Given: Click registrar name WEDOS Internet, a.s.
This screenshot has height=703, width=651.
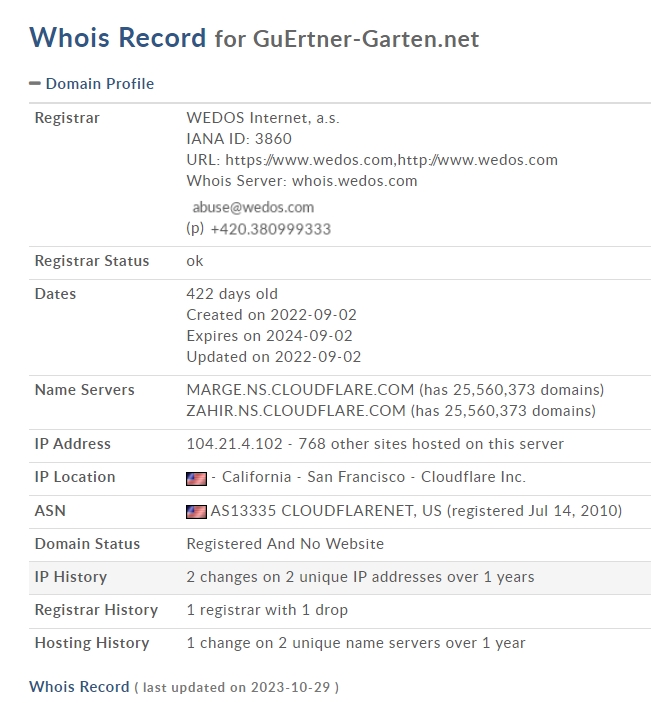Looking at the screenshot, I should pos(263,118).
